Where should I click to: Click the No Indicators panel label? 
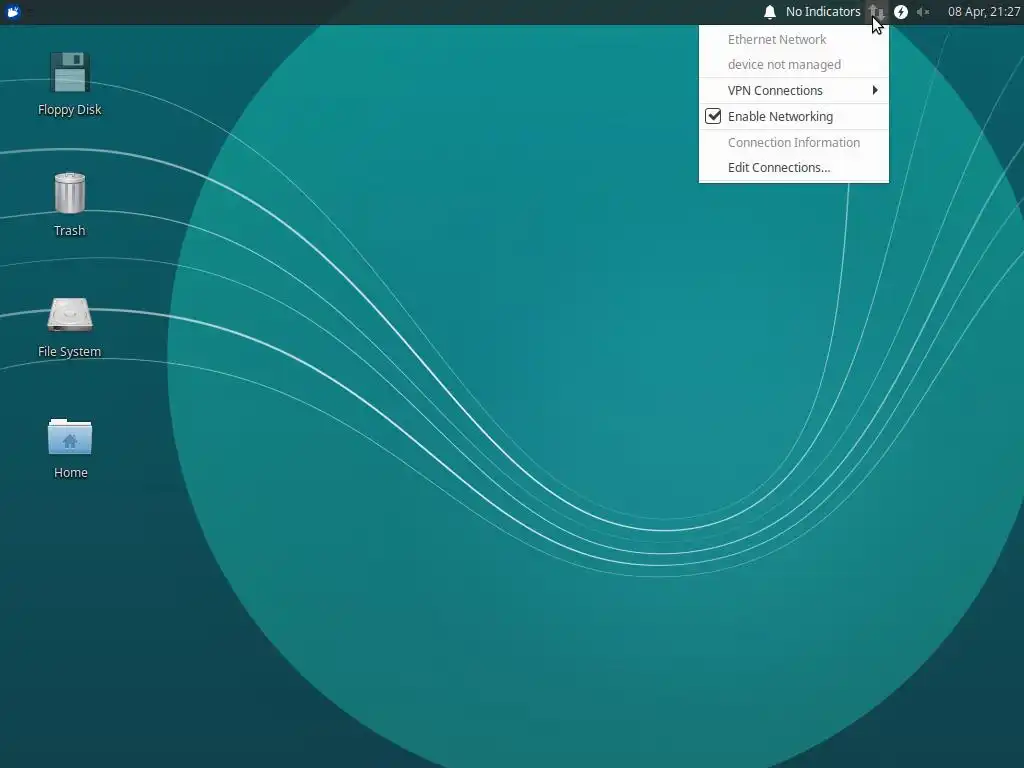pos(823,12)
